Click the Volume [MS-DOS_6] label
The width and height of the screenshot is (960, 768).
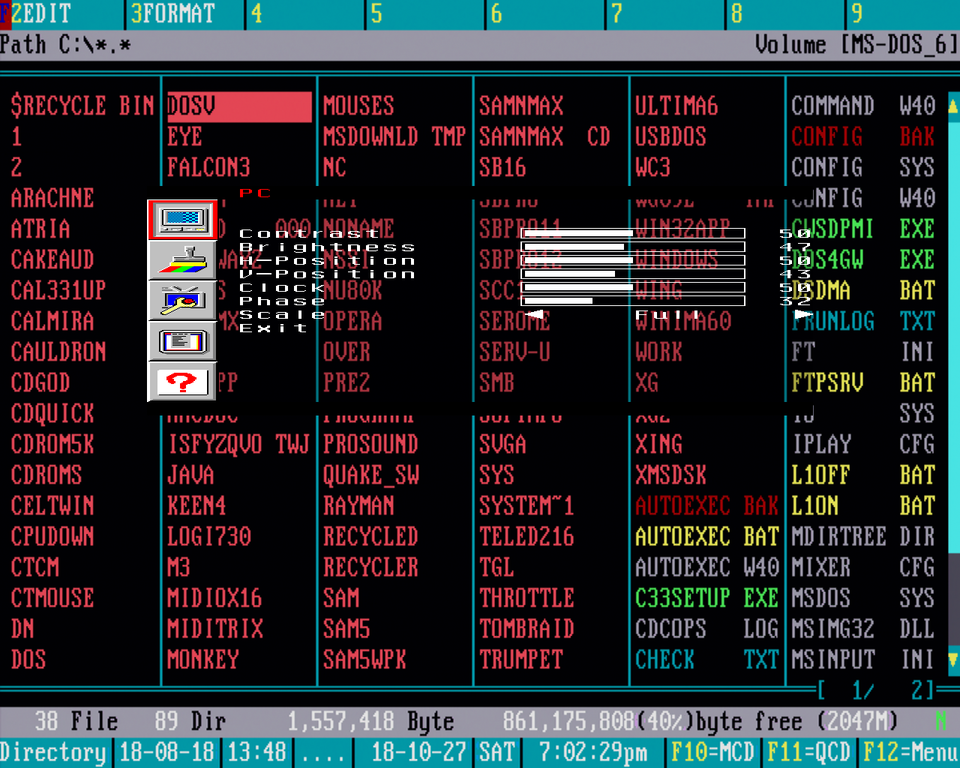[856, 45]
